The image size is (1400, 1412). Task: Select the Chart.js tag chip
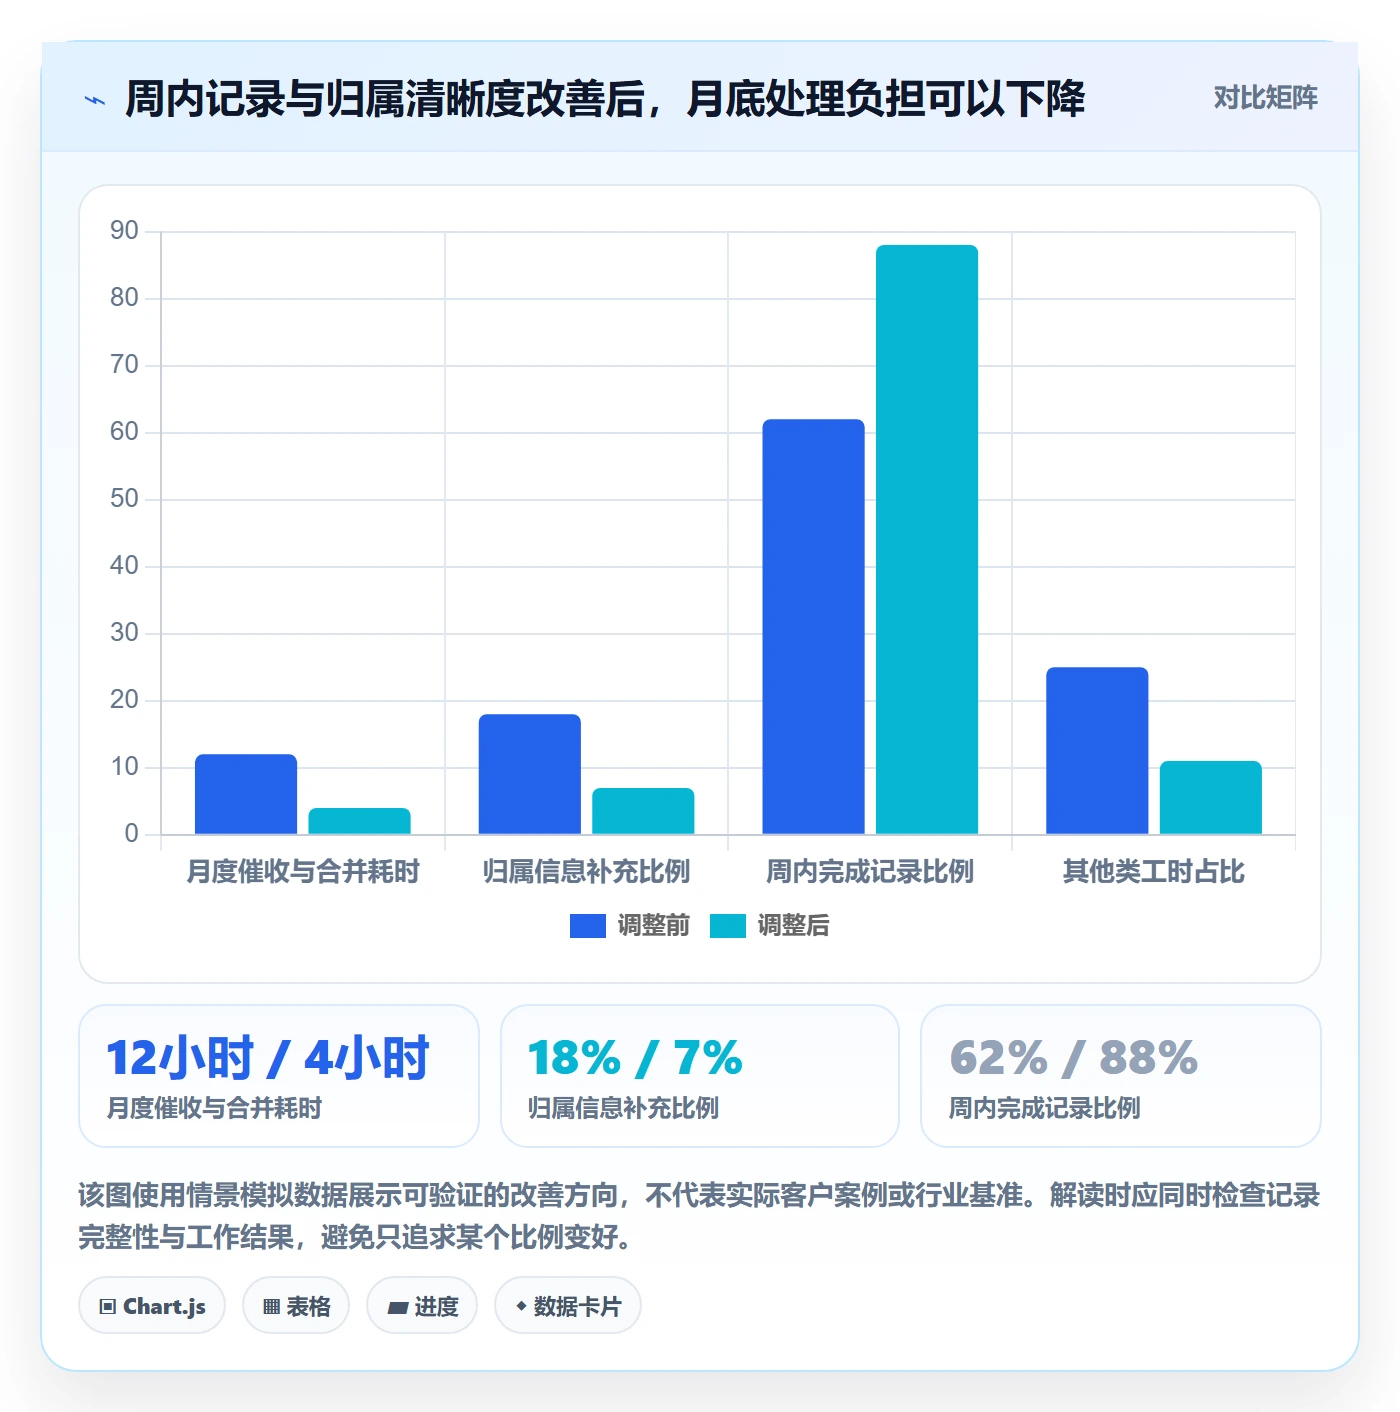152,1305
